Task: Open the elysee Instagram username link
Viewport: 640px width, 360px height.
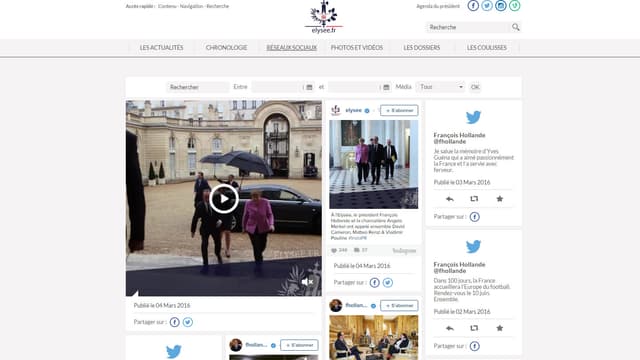Action: tap(353, 110)
